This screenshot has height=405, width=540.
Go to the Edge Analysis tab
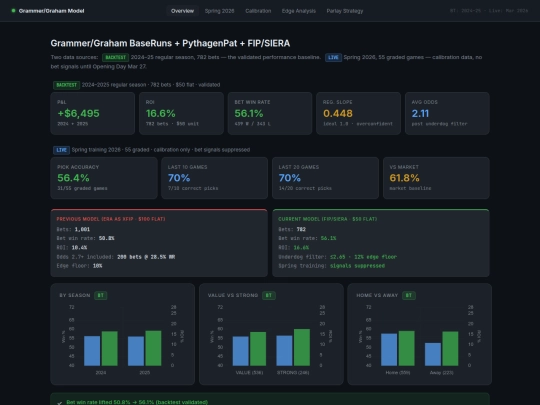coord(299,11)
